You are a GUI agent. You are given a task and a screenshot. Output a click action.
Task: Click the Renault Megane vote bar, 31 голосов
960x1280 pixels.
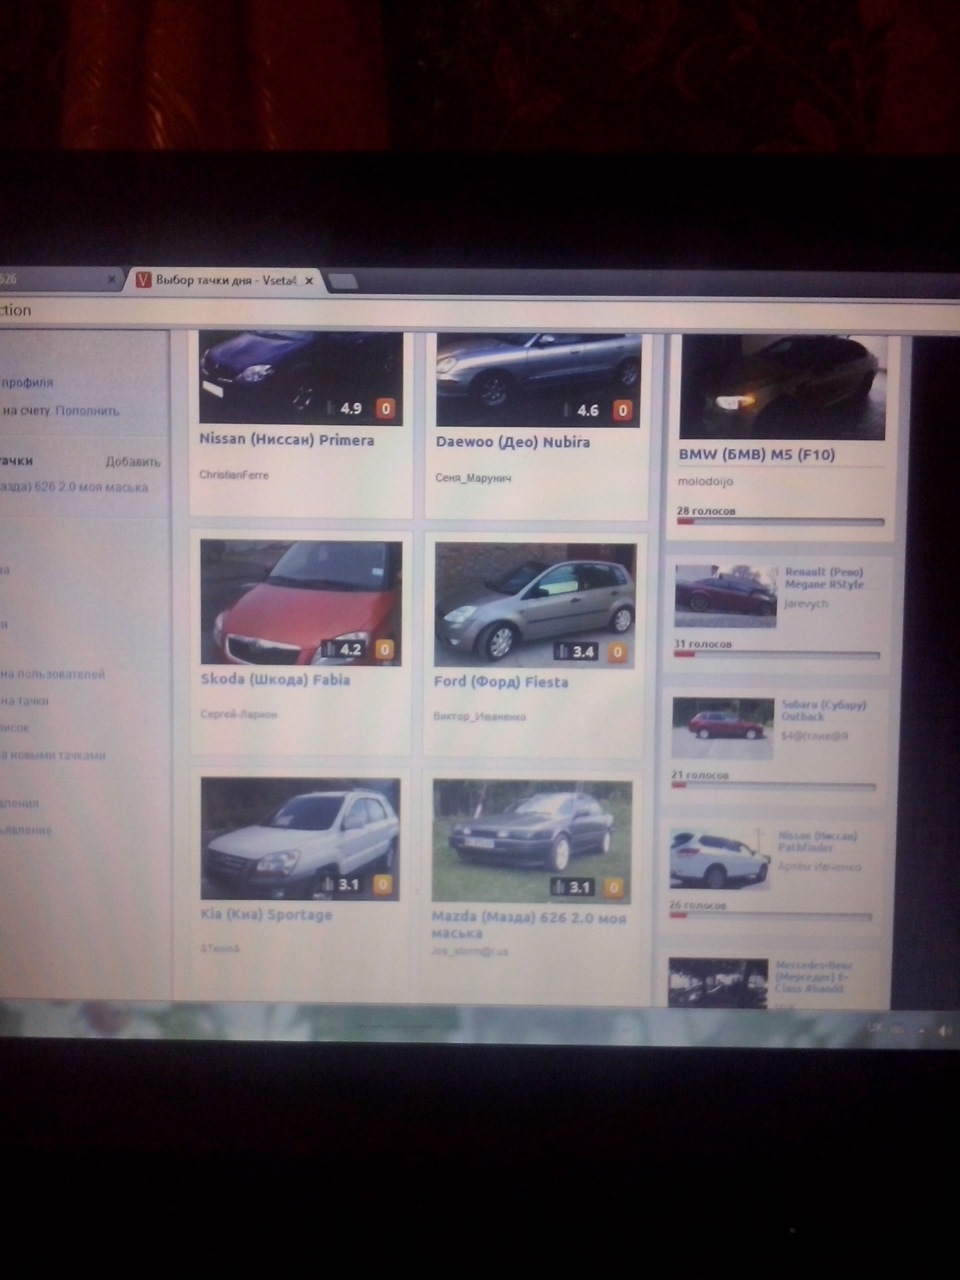(x=777, y=655)
